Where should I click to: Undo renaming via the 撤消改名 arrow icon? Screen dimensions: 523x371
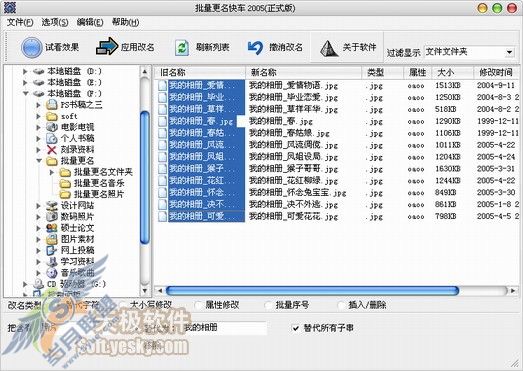(x=255, y=48)
